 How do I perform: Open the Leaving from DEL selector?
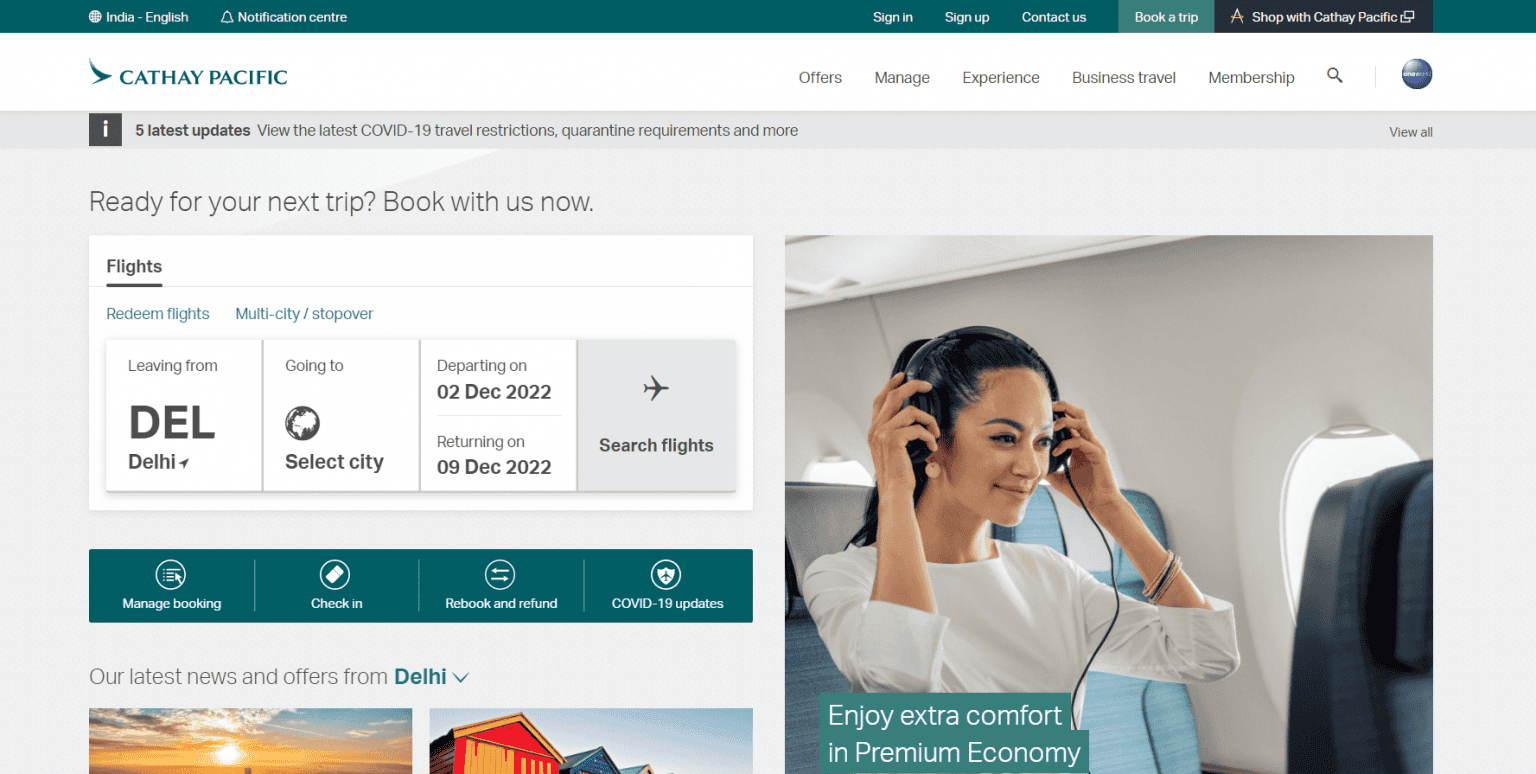tap(184, 415)
